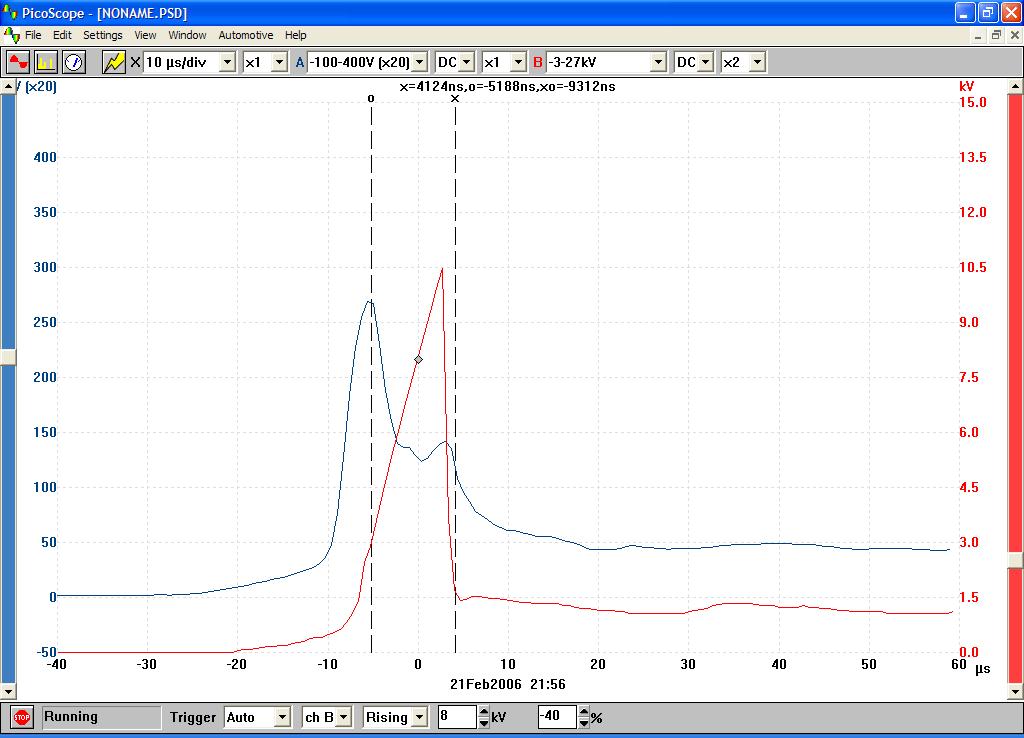Click the trigger level diamond marker on graph

tap(418, 359)
